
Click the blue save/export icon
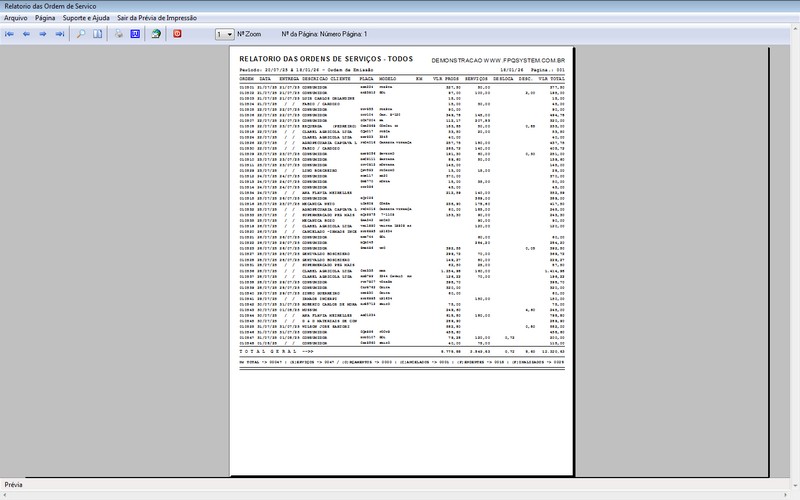pyautogui.click(x=135, y=34)
